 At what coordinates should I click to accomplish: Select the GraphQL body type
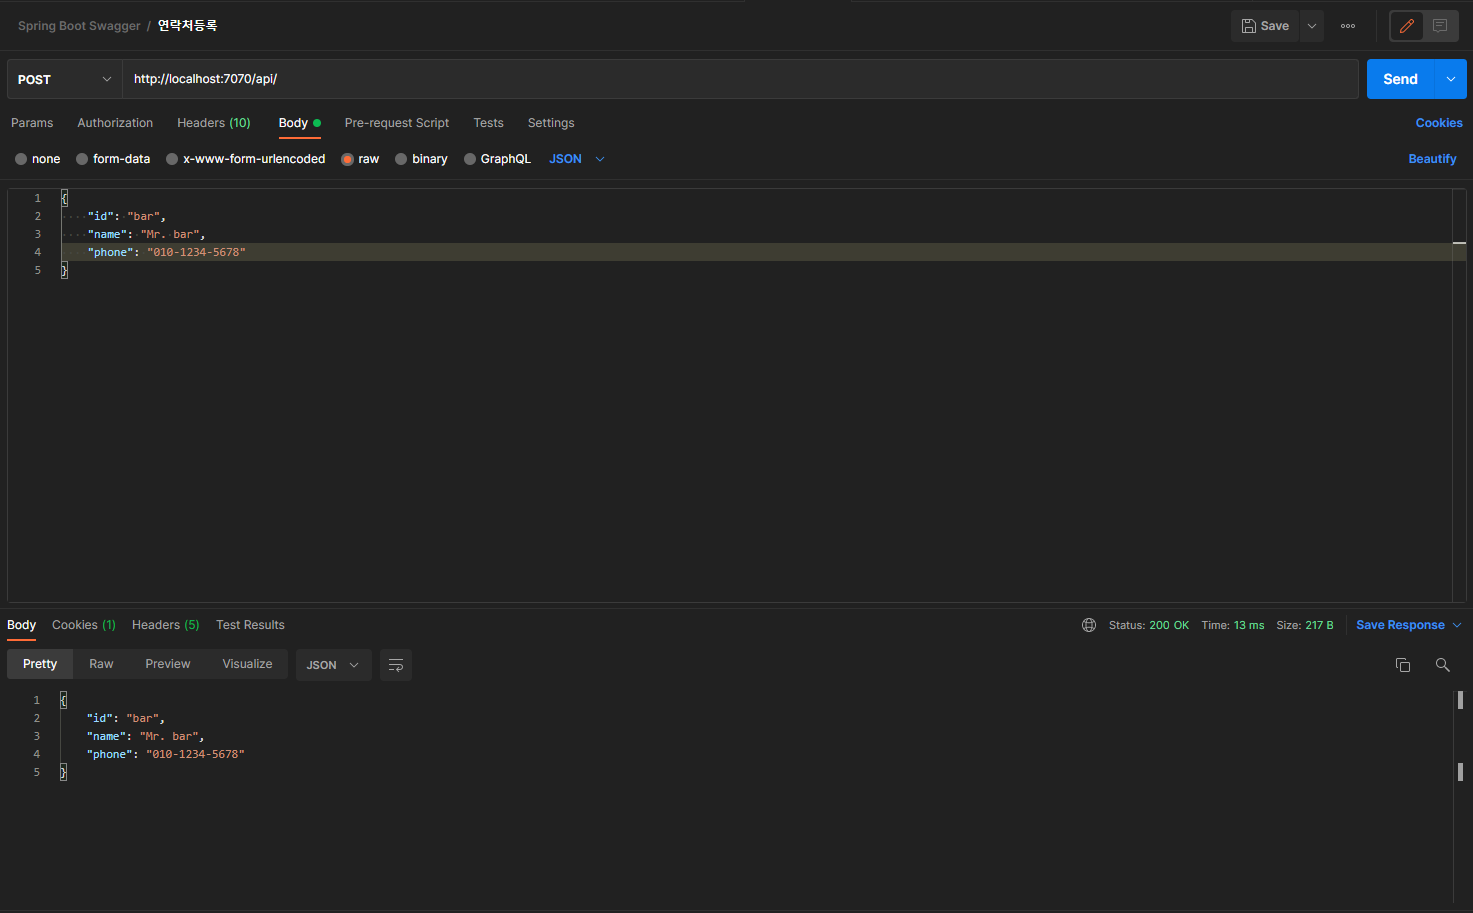[497, 159]
